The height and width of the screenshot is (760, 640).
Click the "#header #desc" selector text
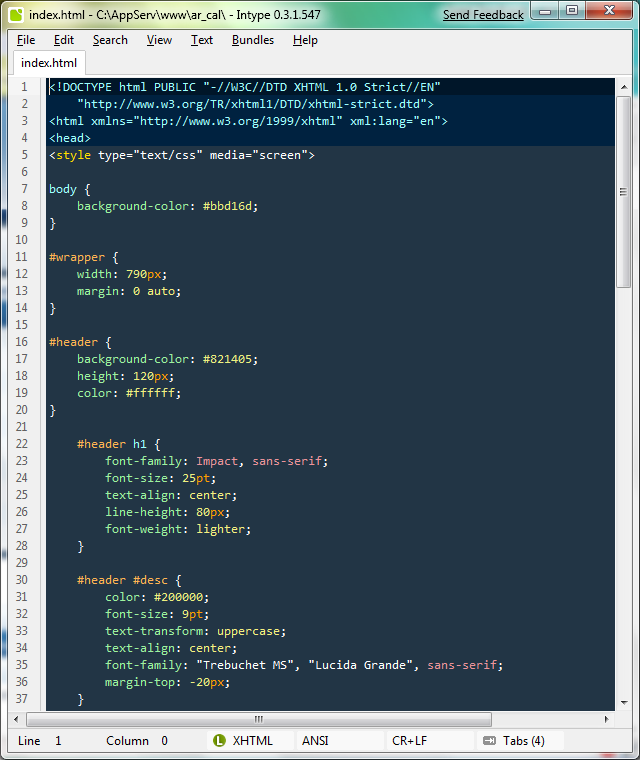point(122,580)
